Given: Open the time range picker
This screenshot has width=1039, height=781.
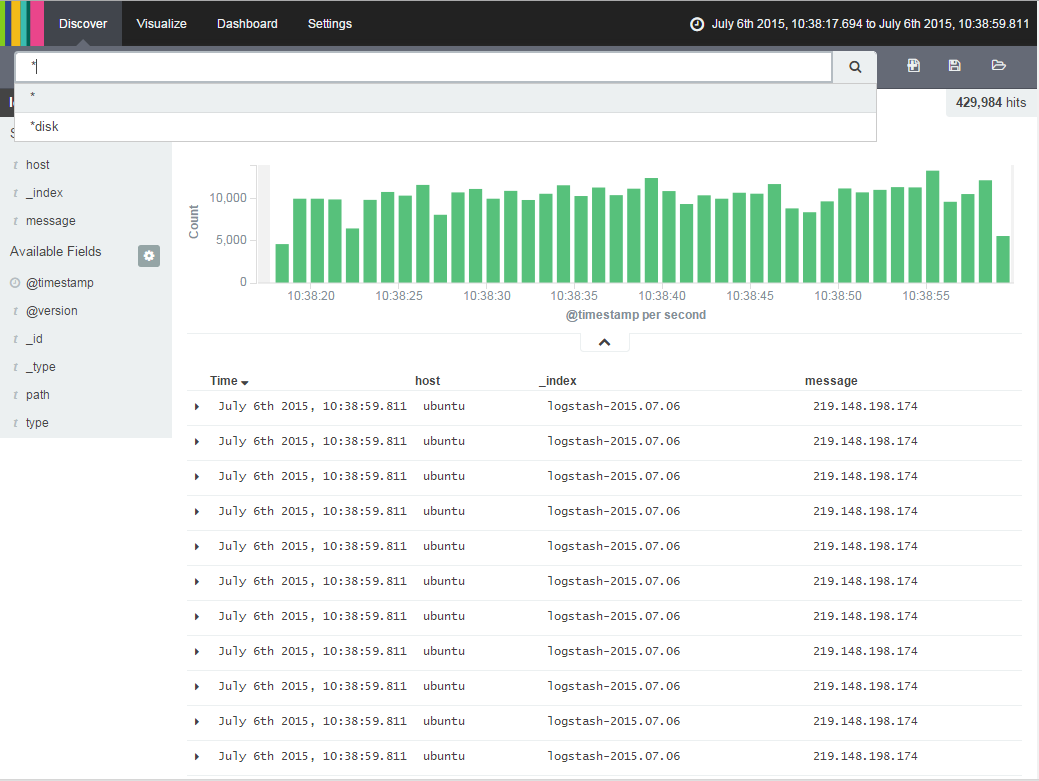Looking at the screenshot, I should pyautogui.click(x=860, y=24).
